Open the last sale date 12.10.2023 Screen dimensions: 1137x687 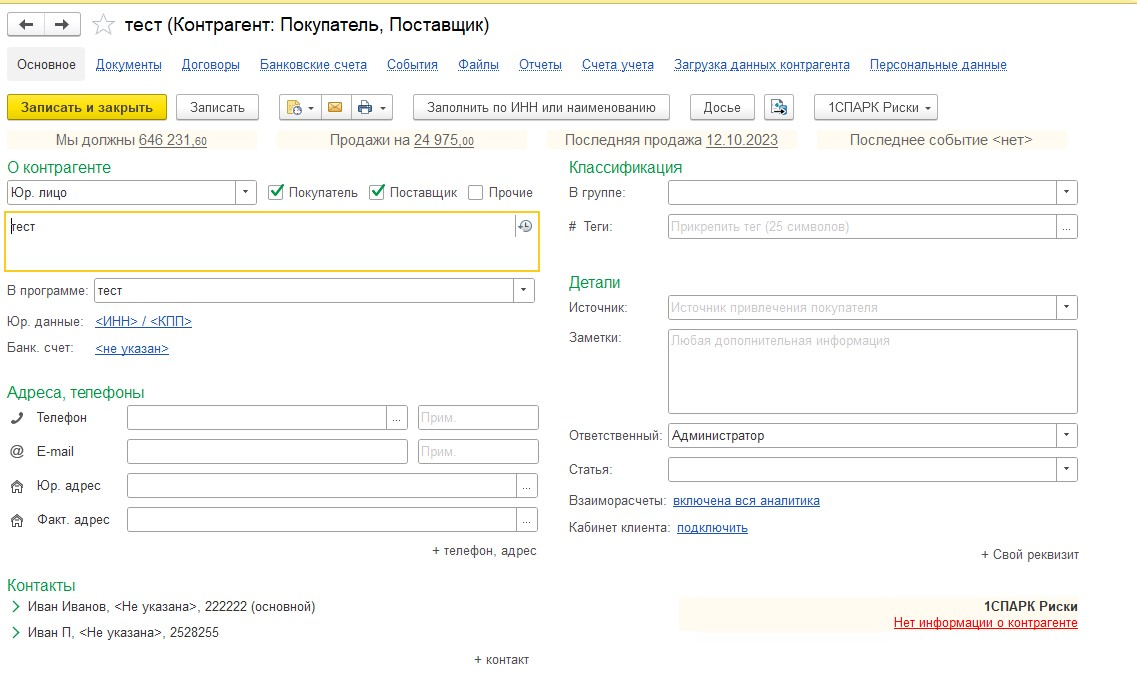[x=742, y=140]
